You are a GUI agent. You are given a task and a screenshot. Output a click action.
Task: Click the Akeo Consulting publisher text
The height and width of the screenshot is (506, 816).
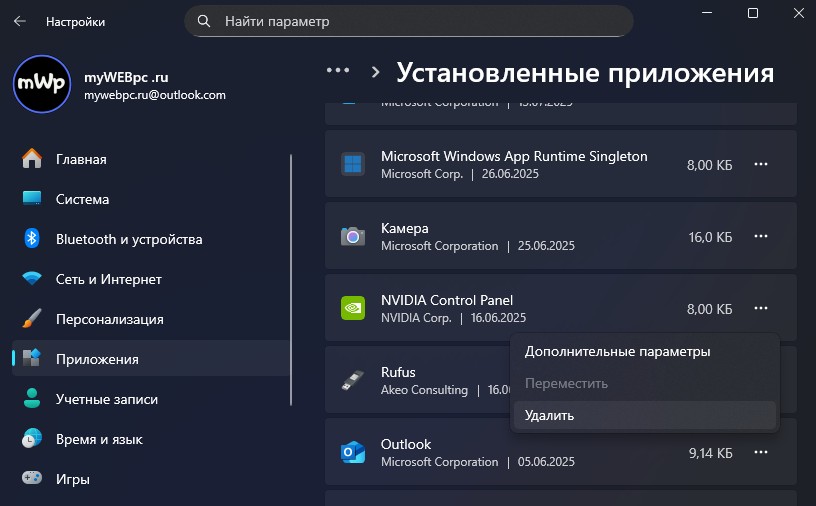[x=424, y=390]
